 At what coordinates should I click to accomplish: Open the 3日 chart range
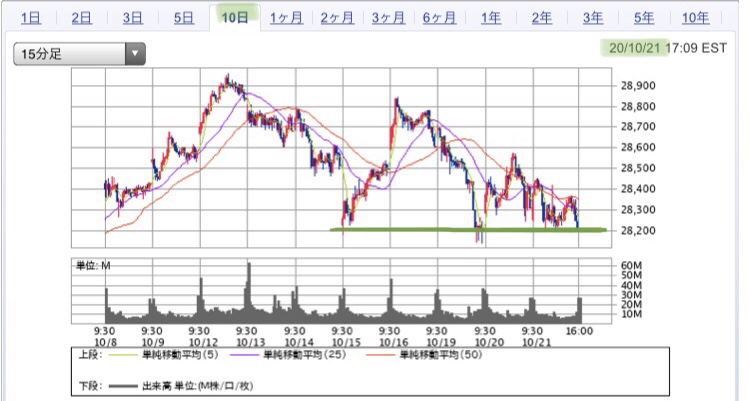pyautogui.click(x=133, y=18)
